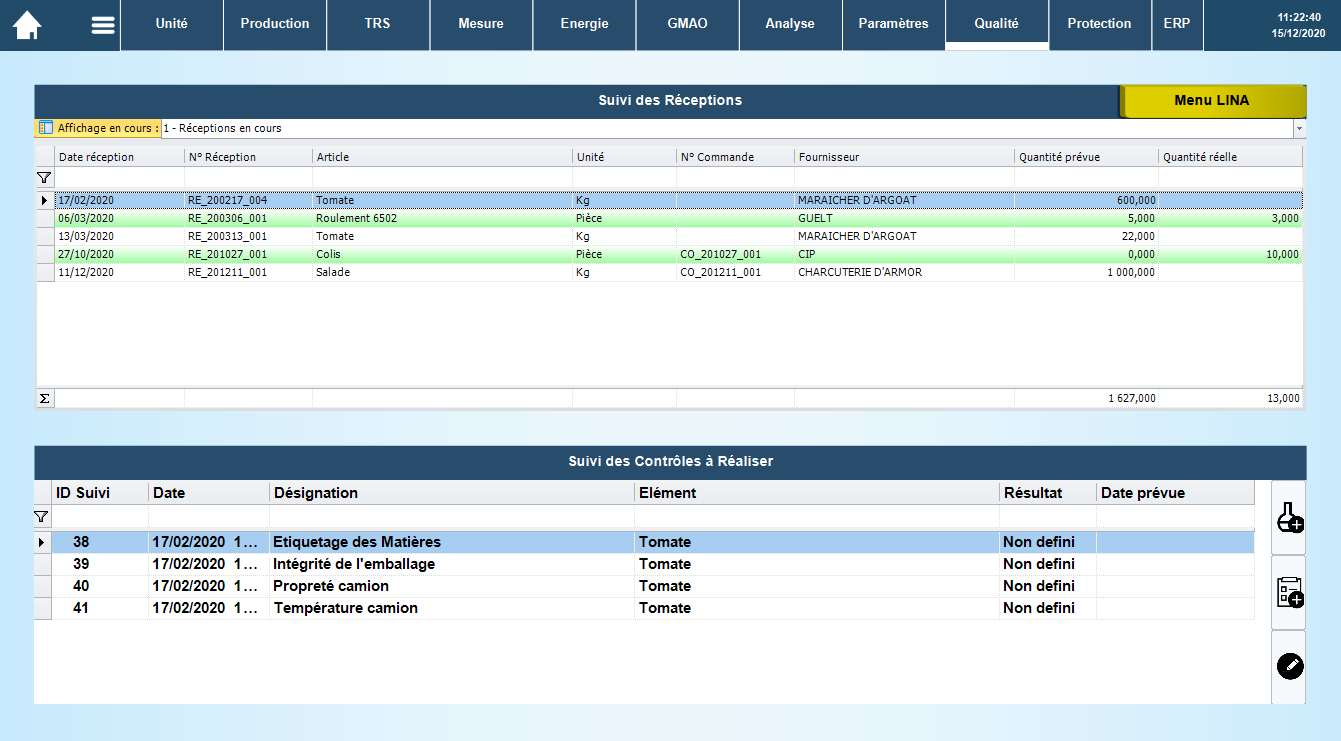The height and width of the screenshot is (741, 1341).
Task: Click planned quantity 1 000,000
Action: click(1131, 272)
